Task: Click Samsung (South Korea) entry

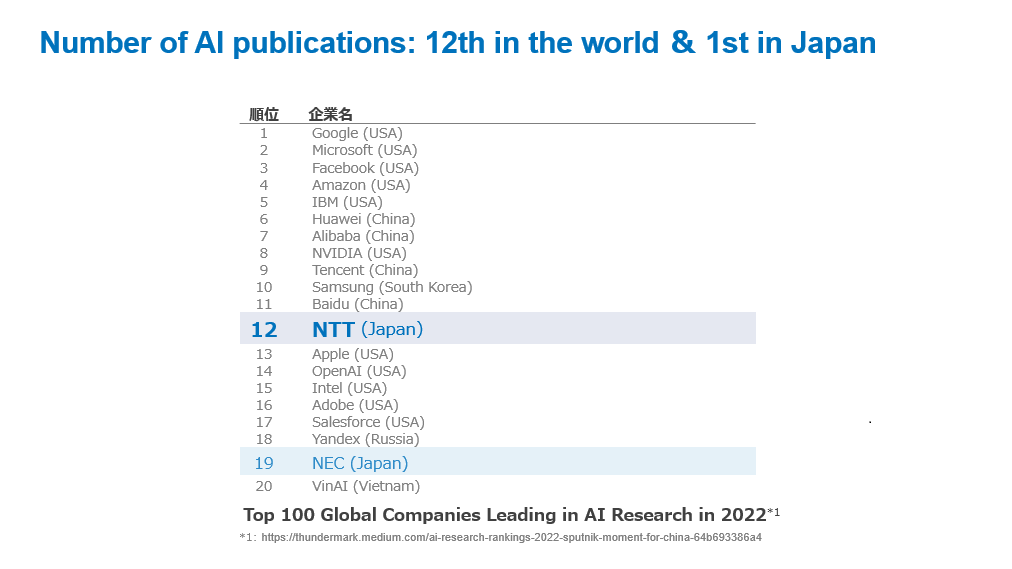Action: (x=392, y=287)
